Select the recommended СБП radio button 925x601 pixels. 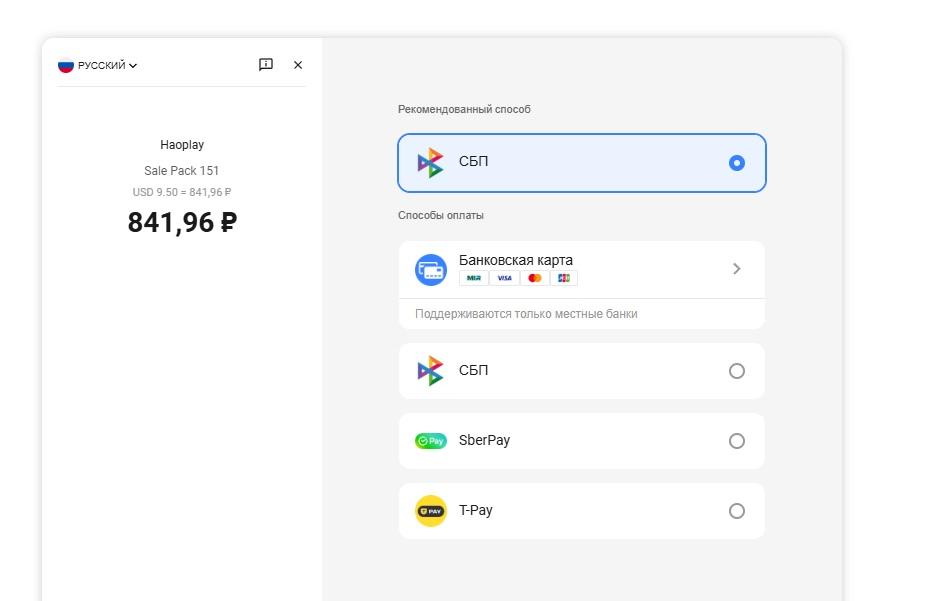pos(737,162)
